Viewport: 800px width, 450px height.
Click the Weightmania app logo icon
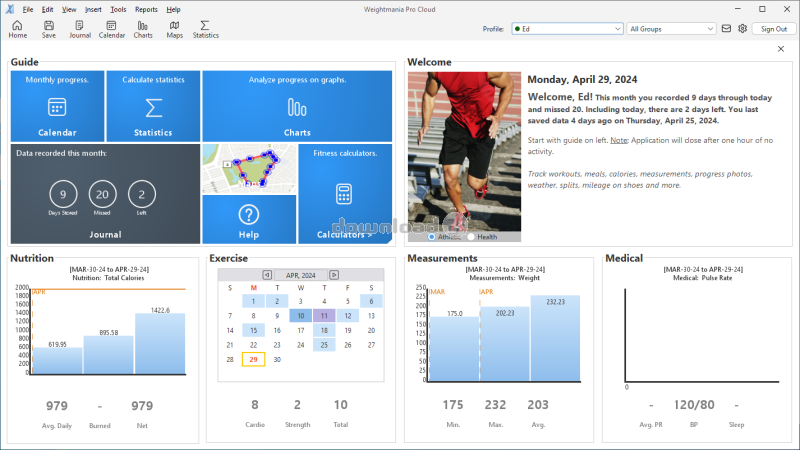tap(10, 9)
